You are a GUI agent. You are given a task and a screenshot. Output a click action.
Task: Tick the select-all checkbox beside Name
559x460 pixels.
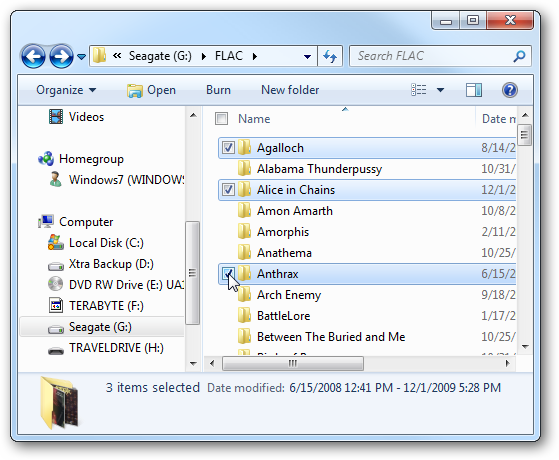[x=221, y=119]
